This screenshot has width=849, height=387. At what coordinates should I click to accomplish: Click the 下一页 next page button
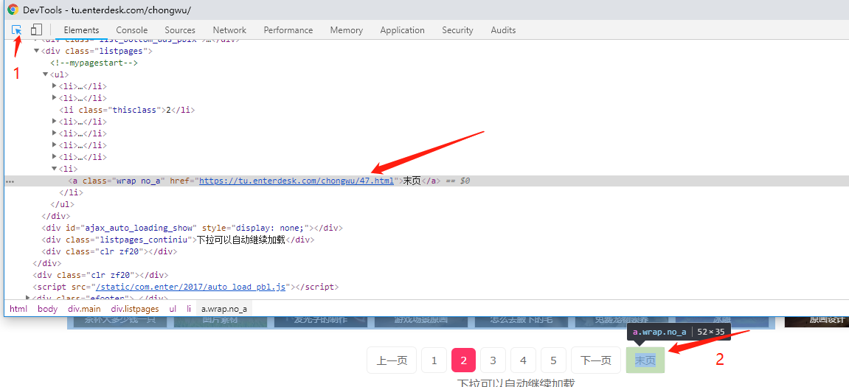point(596,360)
